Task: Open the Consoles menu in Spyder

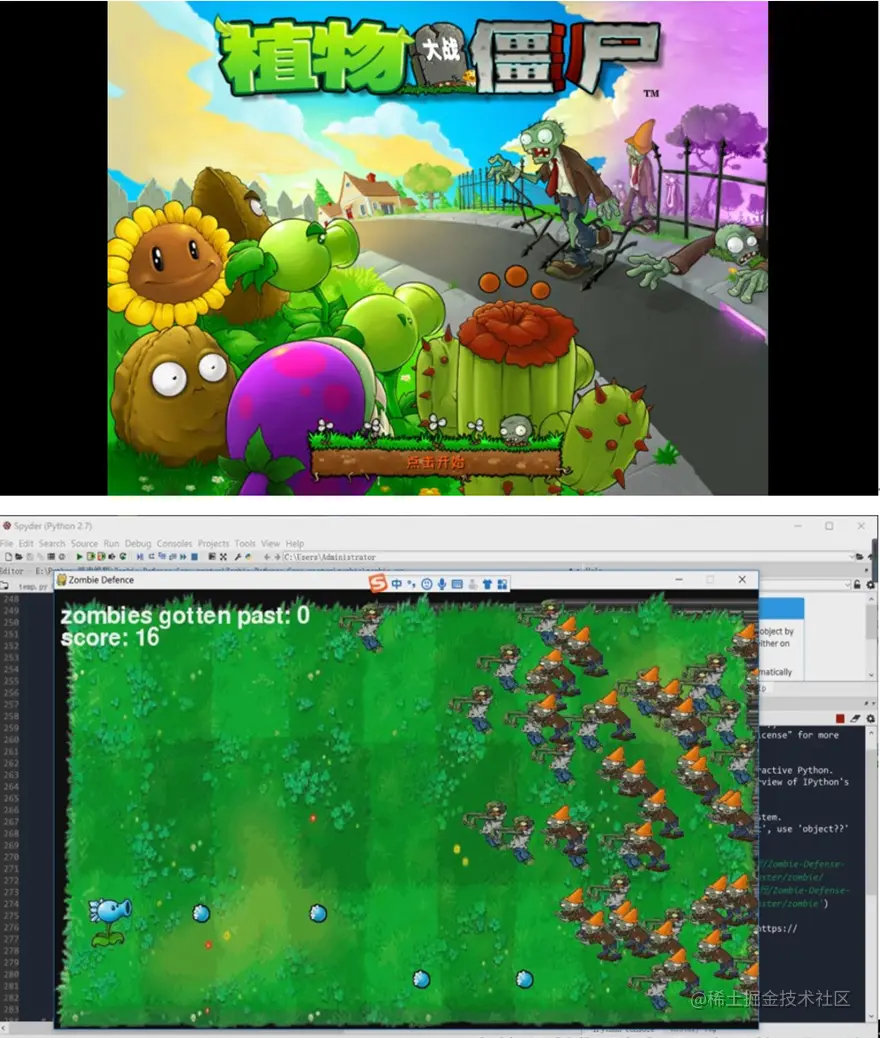Action: point(174,543)
